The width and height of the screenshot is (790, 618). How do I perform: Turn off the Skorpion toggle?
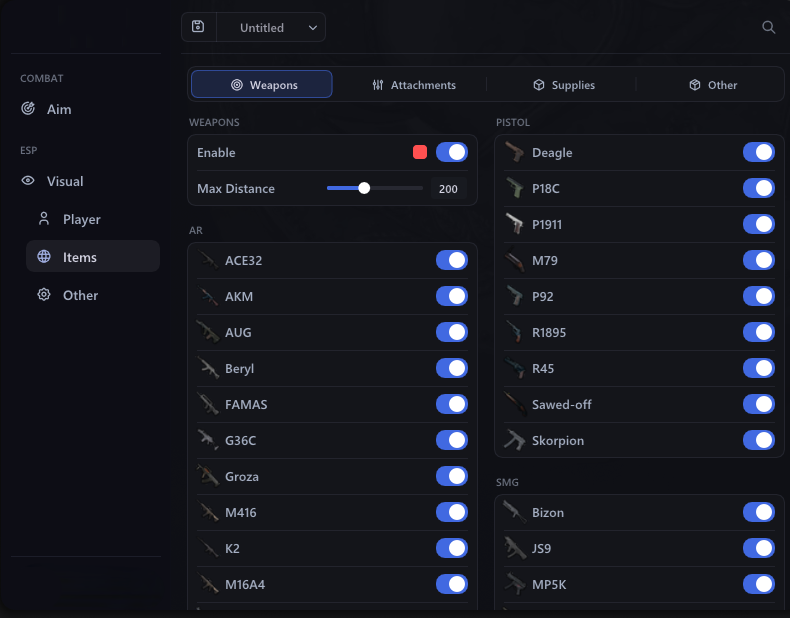(758, 440)
